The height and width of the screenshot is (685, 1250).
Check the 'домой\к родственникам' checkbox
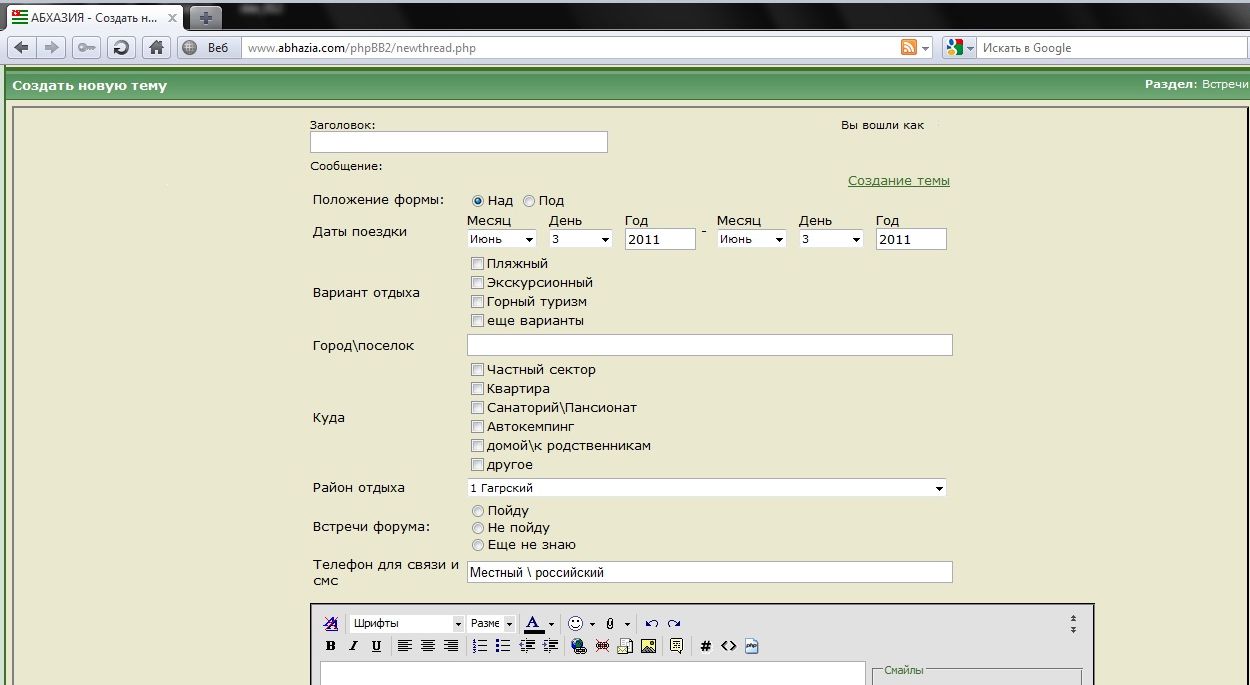click(477, 446)
